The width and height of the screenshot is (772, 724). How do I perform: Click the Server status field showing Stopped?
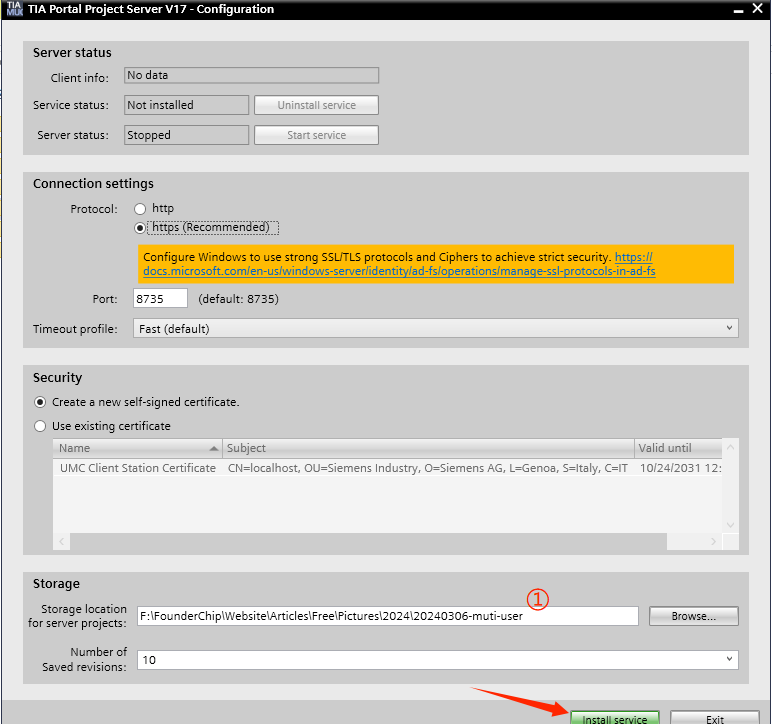tap(186, 135)
